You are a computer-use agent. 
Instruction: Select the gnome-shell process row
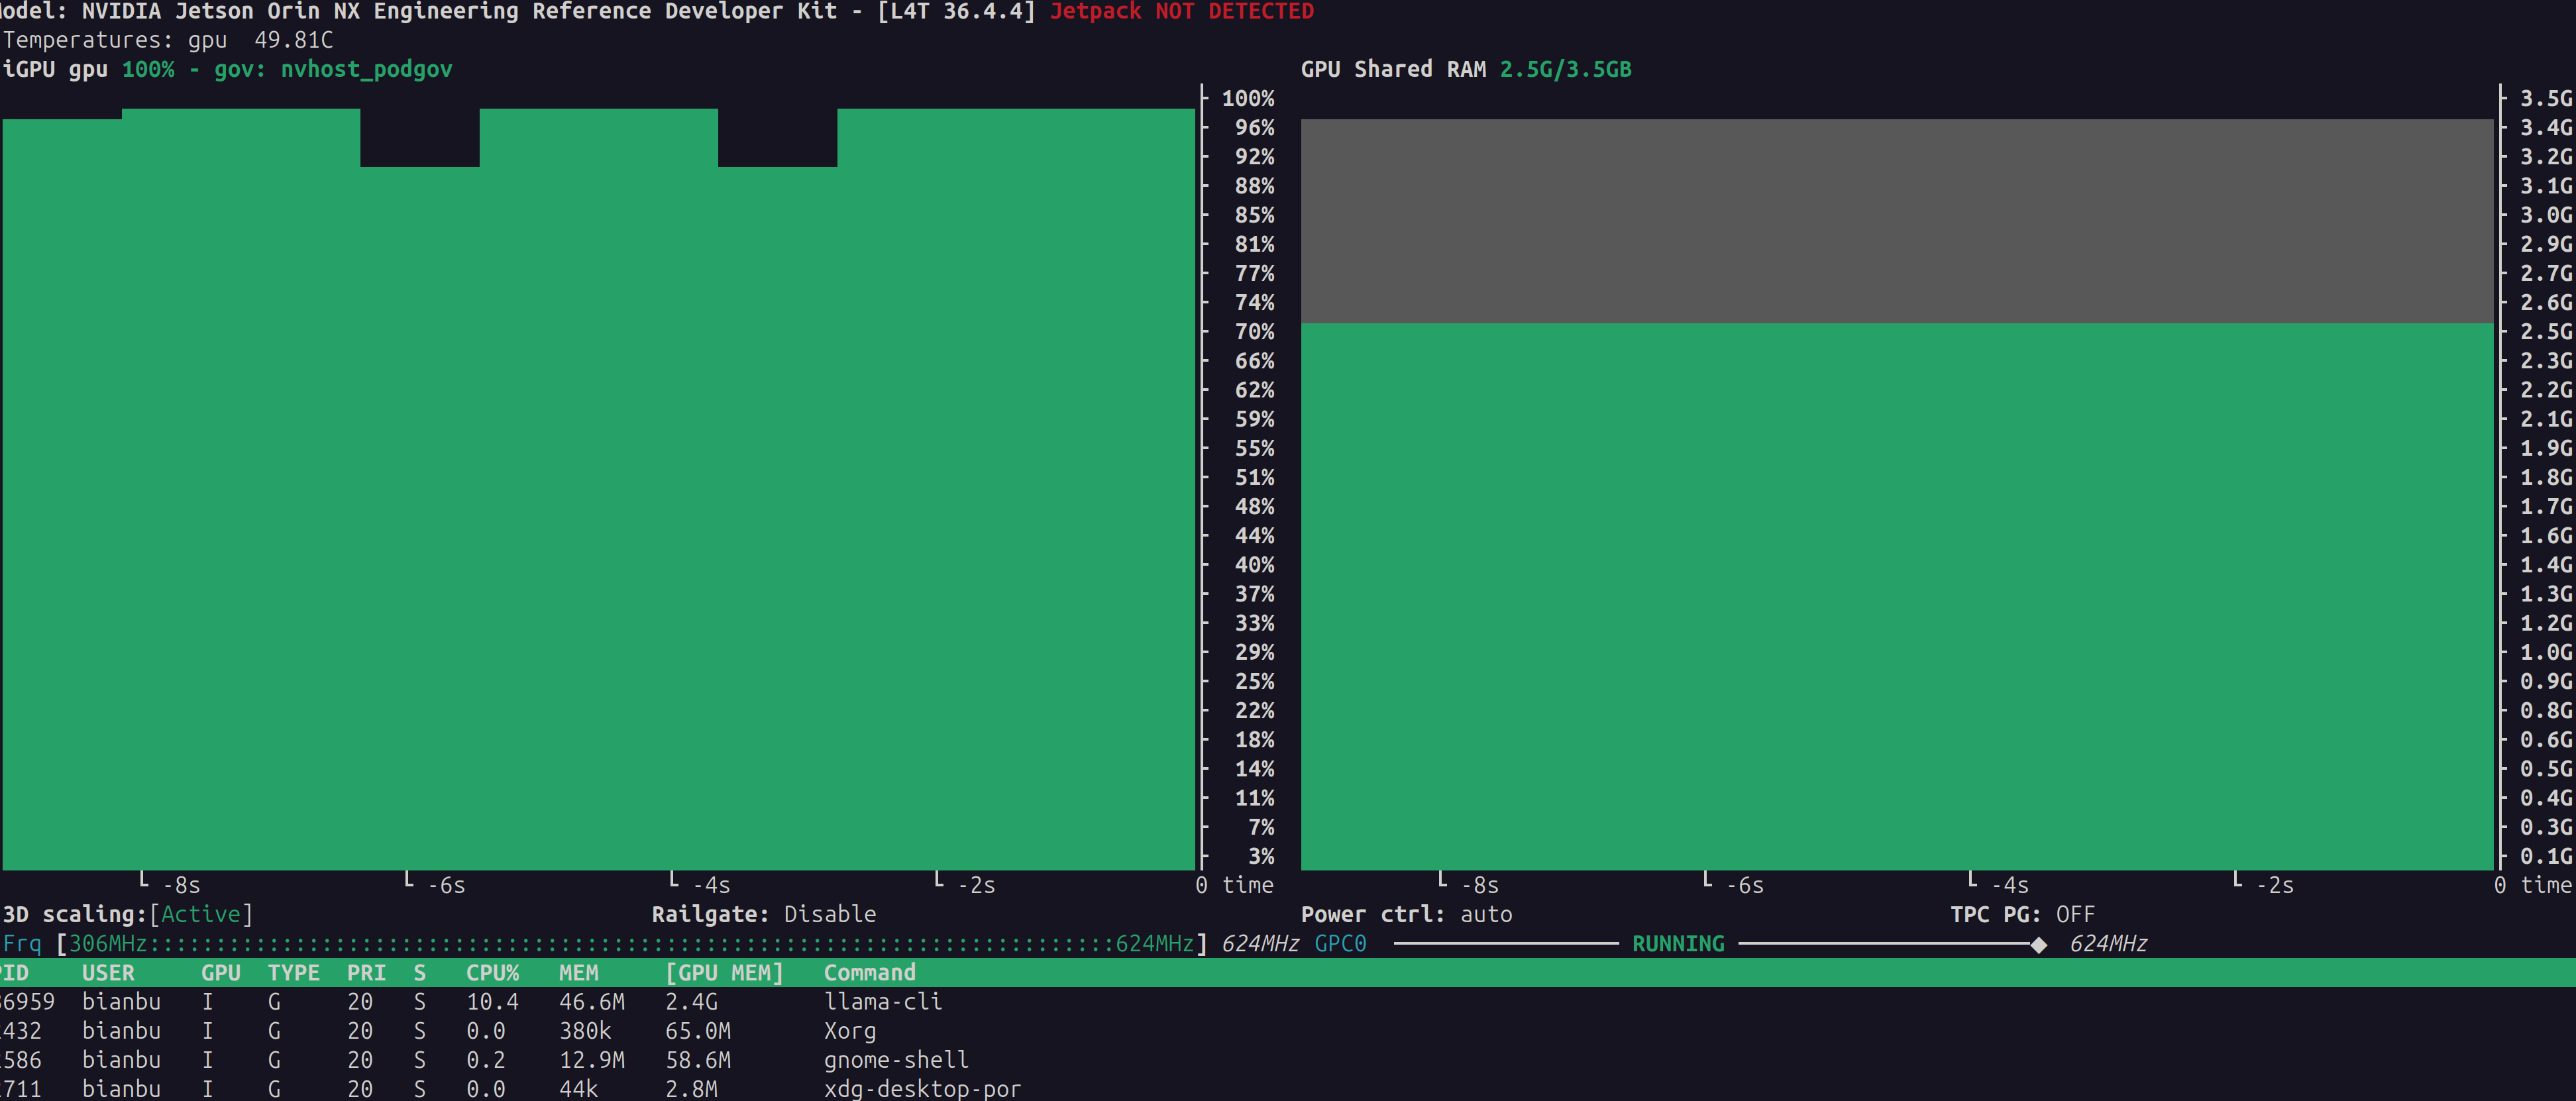[x=895, y=1060]
